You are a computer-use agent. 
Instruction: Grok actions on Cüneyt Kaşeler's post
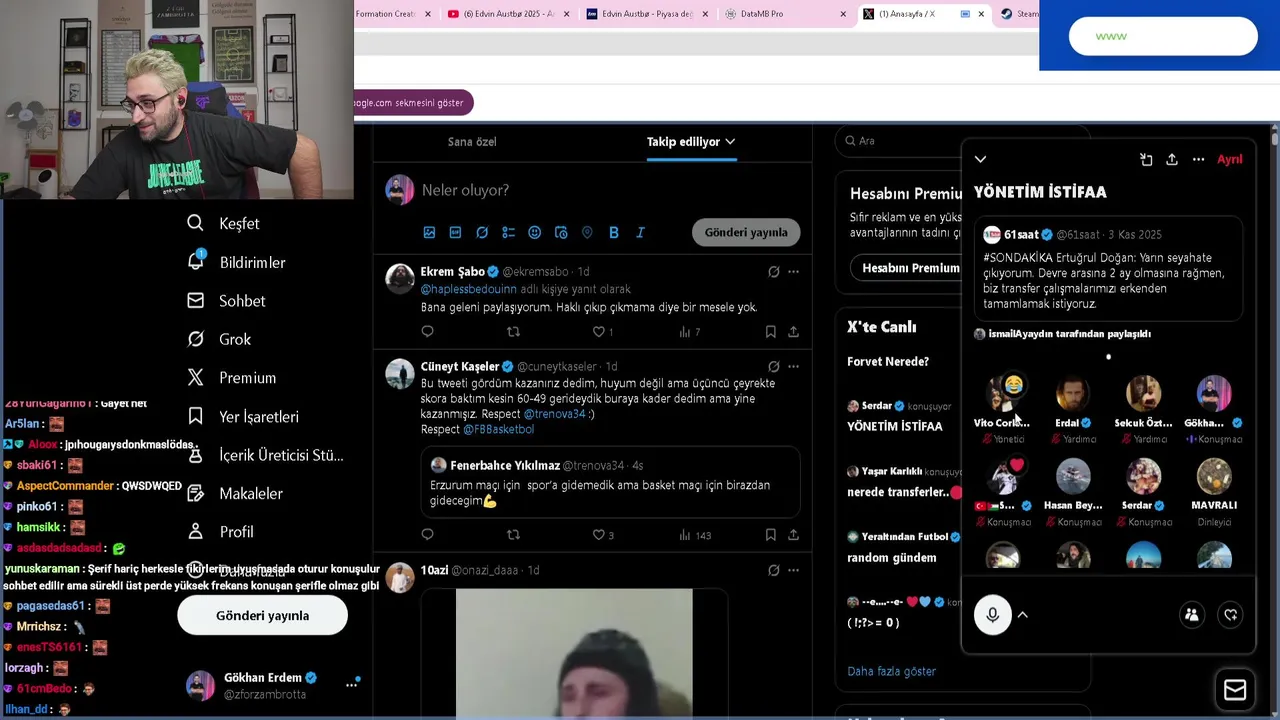773,367
